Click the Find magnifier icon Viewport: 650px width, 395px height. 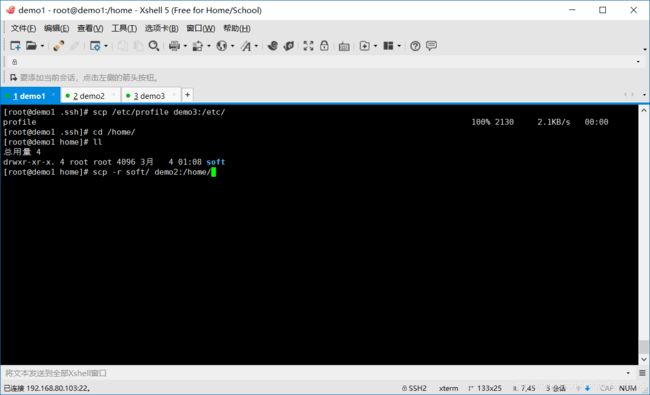154,46
